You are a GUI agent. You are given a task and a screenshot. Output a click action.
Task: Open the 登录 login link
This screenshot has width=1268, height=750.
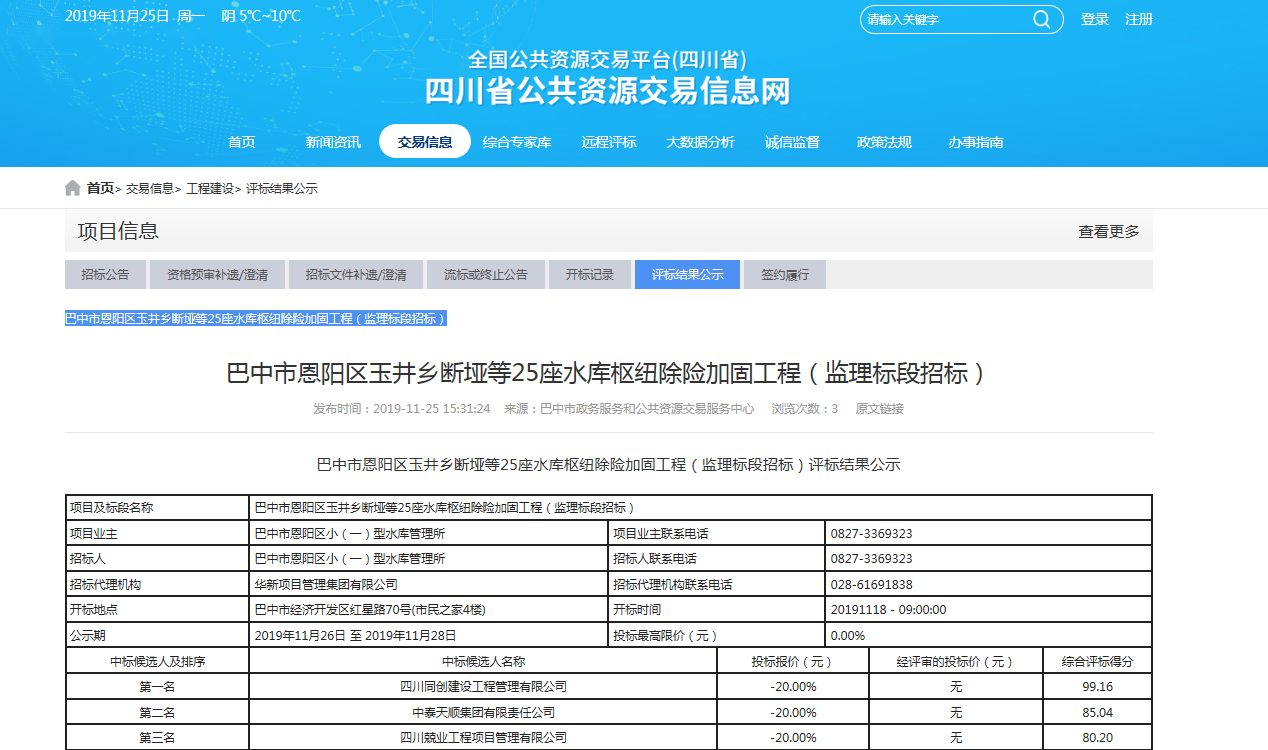[x=1095, y=20]
